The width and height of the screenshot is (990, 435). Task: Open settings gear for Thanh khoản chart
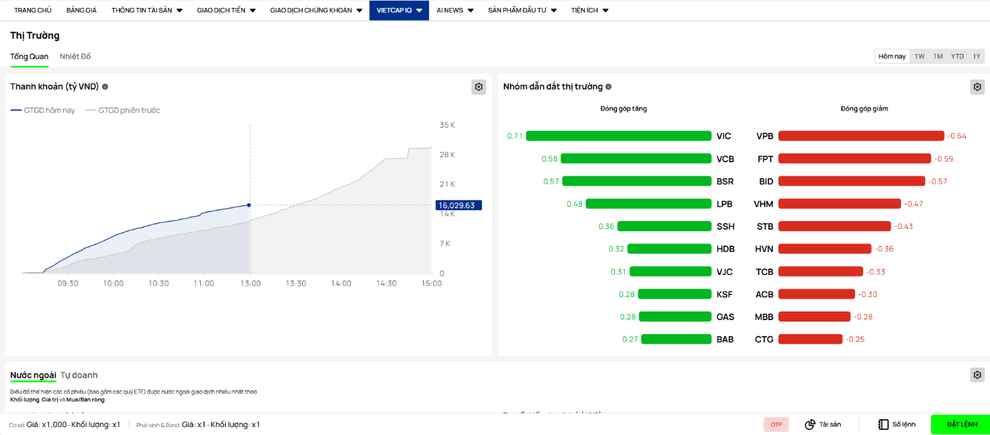tap(479, 87)
